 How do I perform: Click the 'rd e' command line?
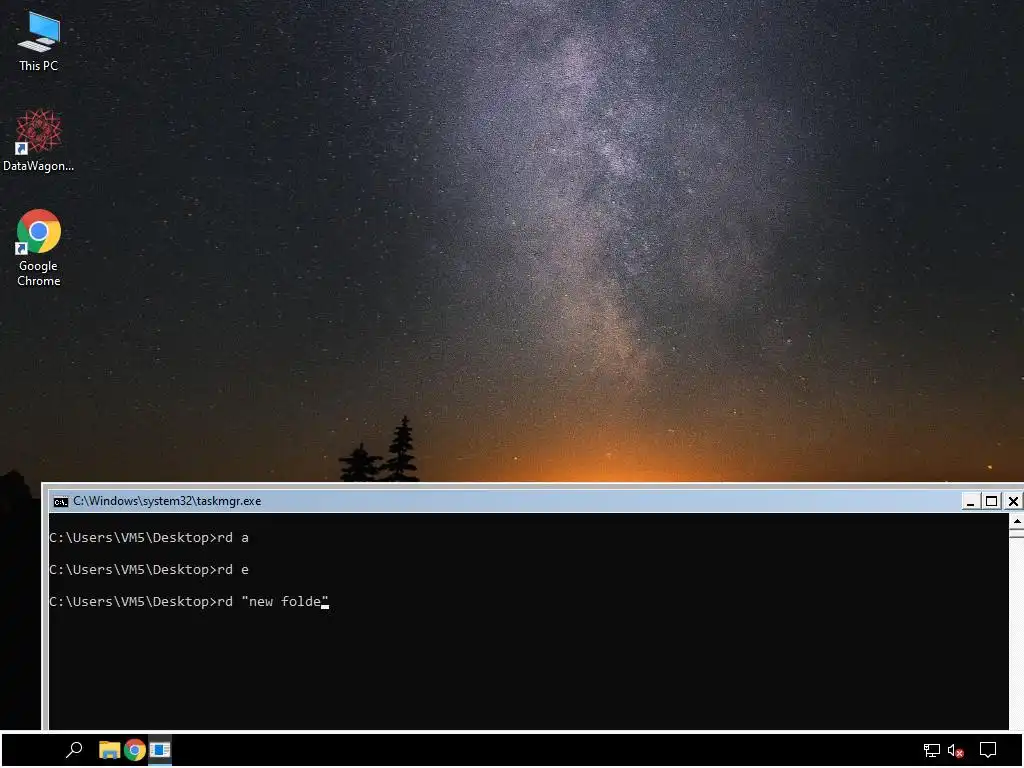(x=149, y=569)
